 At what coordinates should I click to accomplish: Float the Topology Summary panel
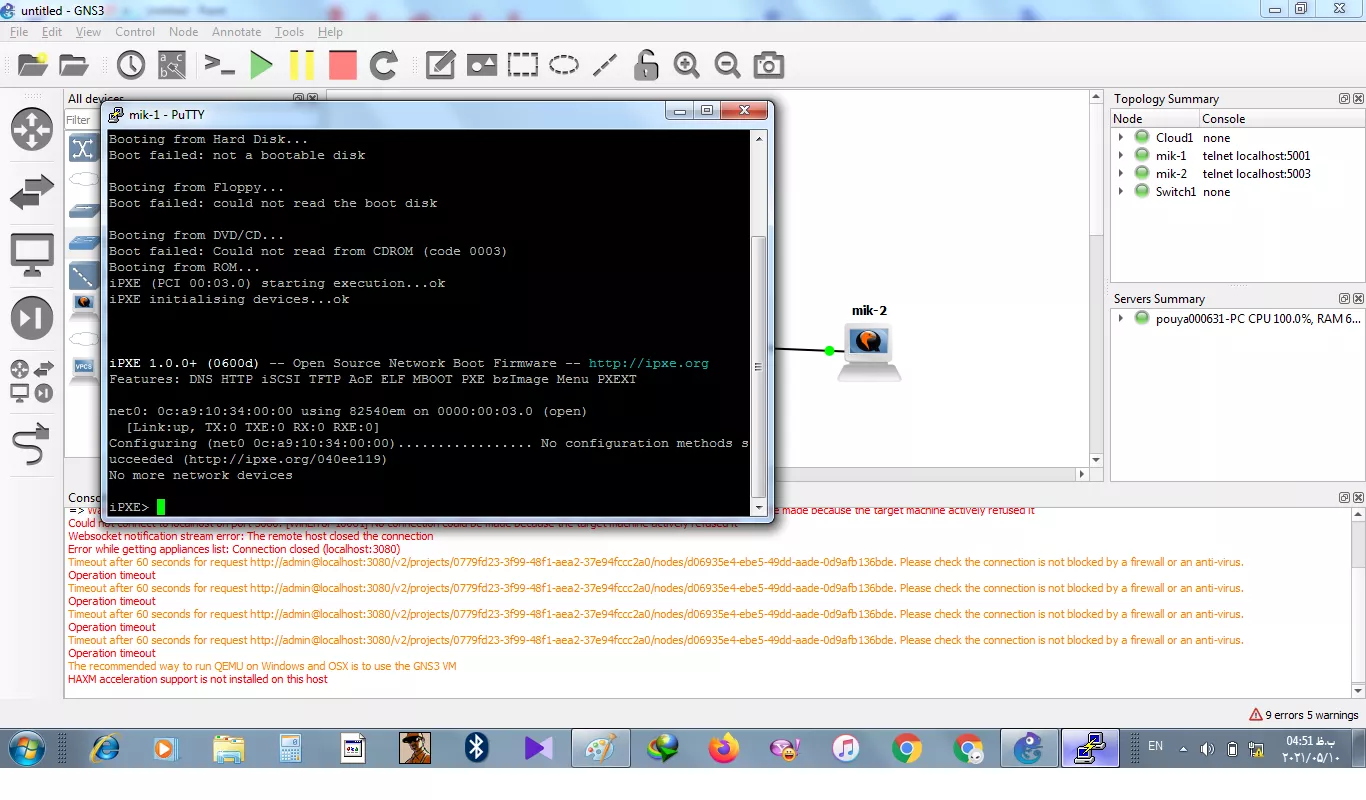coord(1344,99)
